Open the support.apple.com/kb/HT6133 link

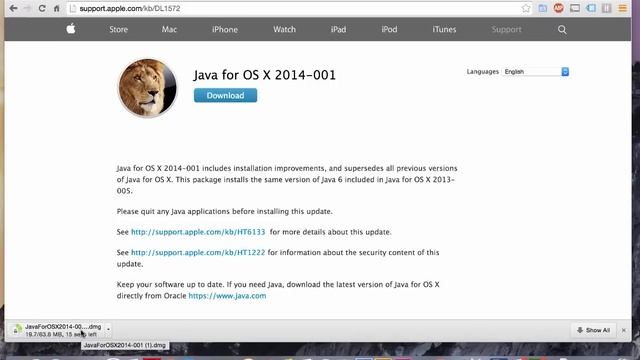click(x=198, y=232)
